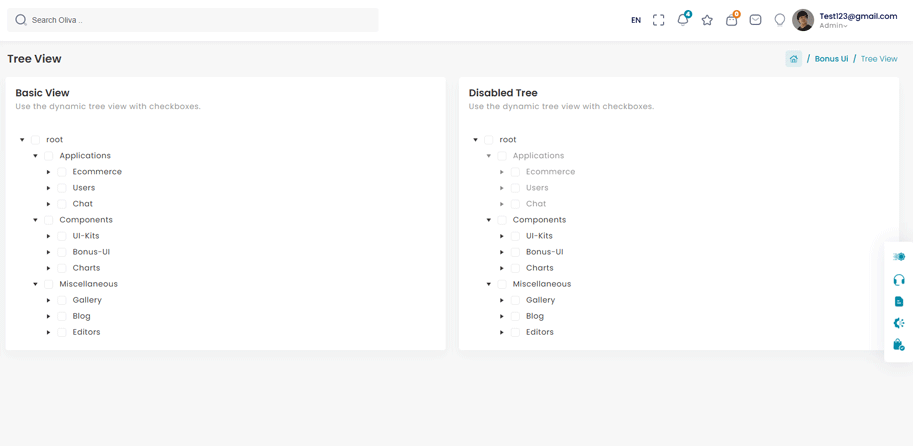
Task: Tick UI-Kits checkbox in Disabled Tree
Action: 515,236
